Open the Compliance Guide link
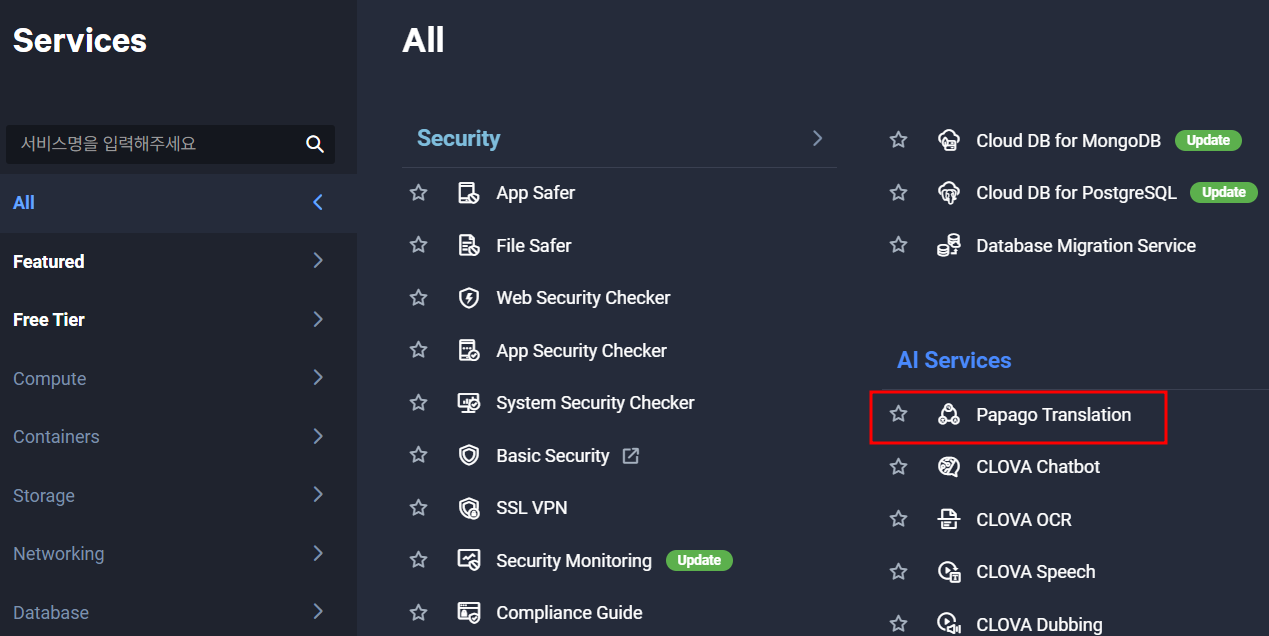The image size is (1269, 636). click(x=569, y=613)
